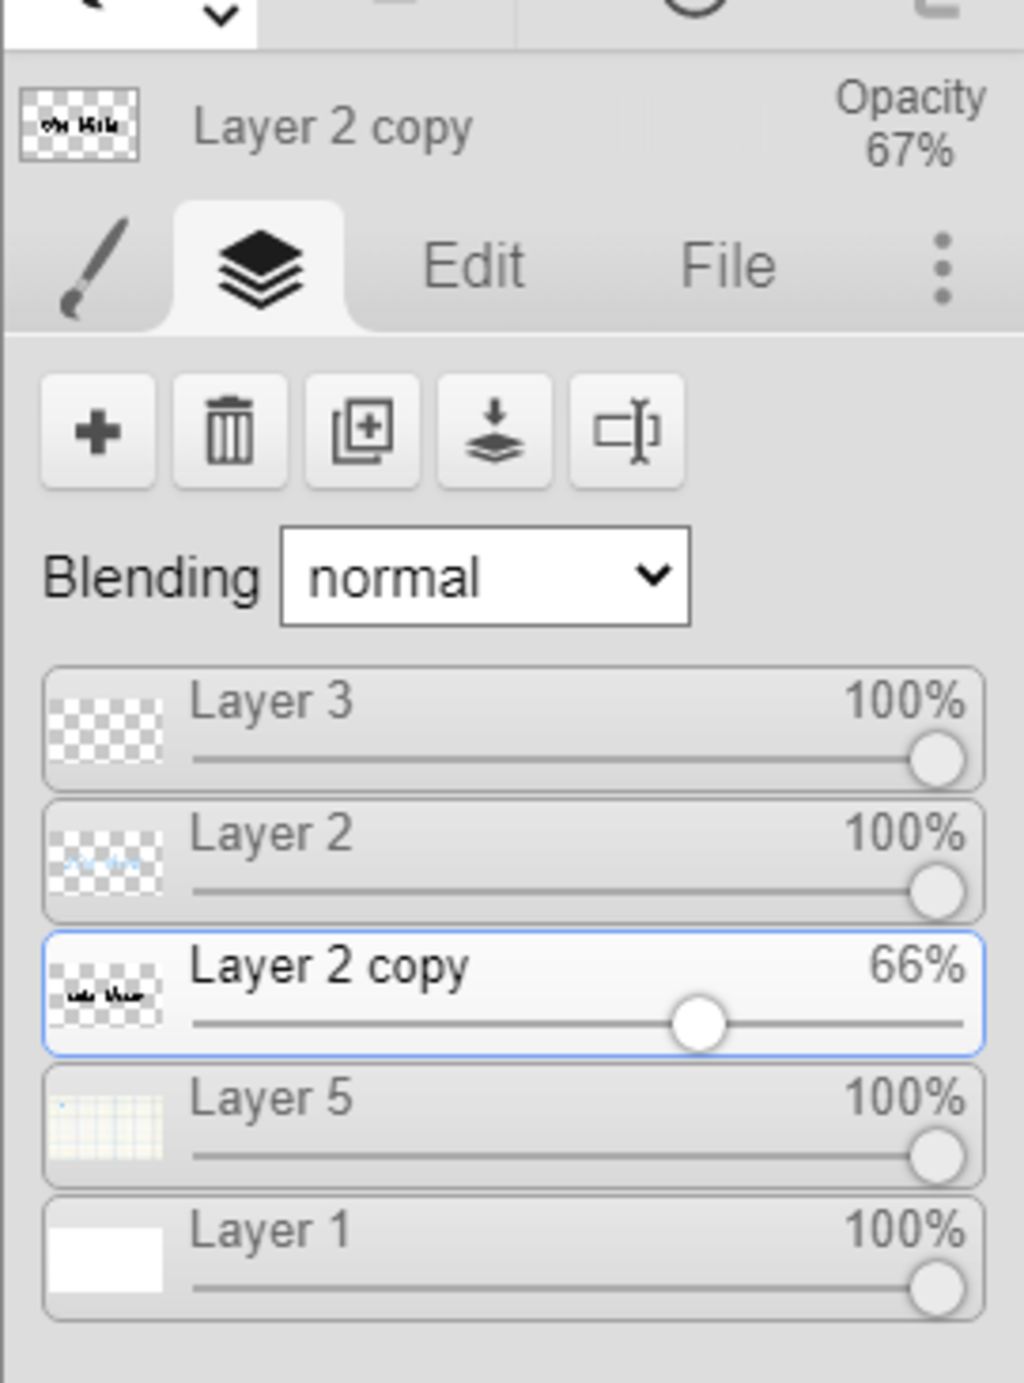Open the layers tab icon
1024x1383 pixels.
(260, 268)
